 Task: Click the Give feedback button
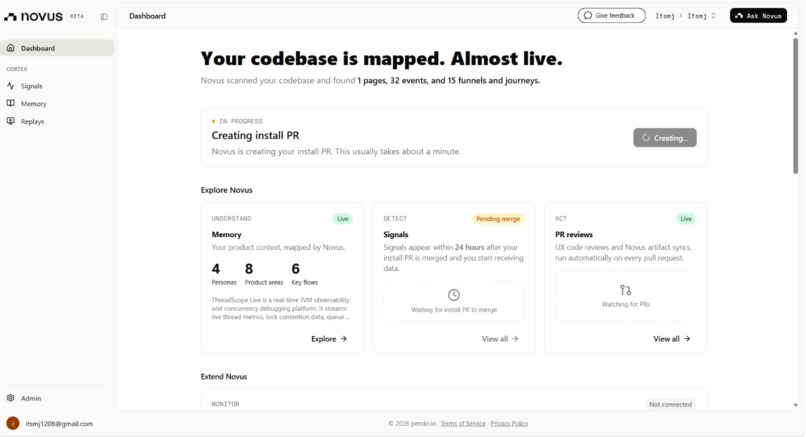pos(611,15)
